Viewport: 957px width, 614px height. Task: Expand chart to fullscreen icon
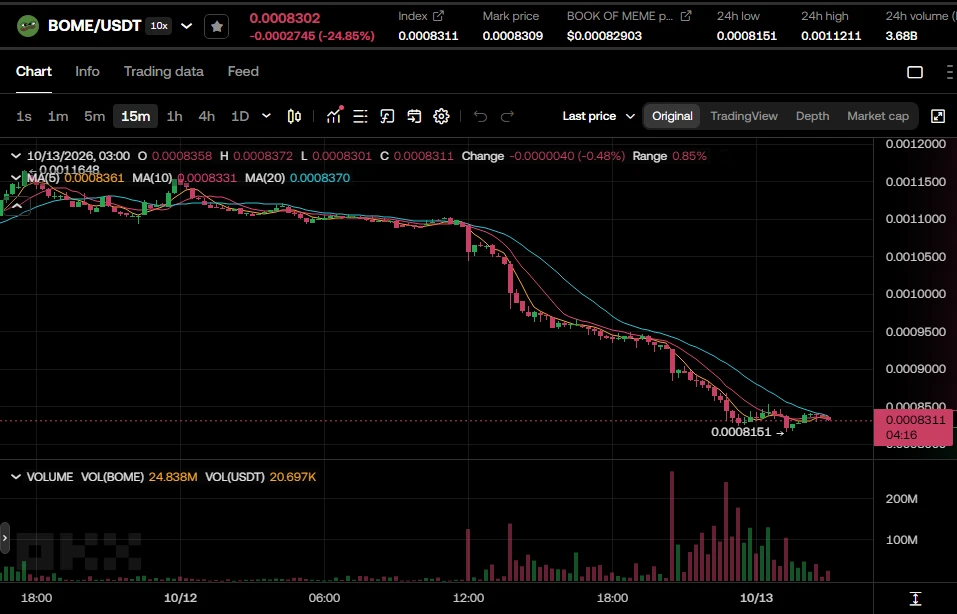[937, 116]
